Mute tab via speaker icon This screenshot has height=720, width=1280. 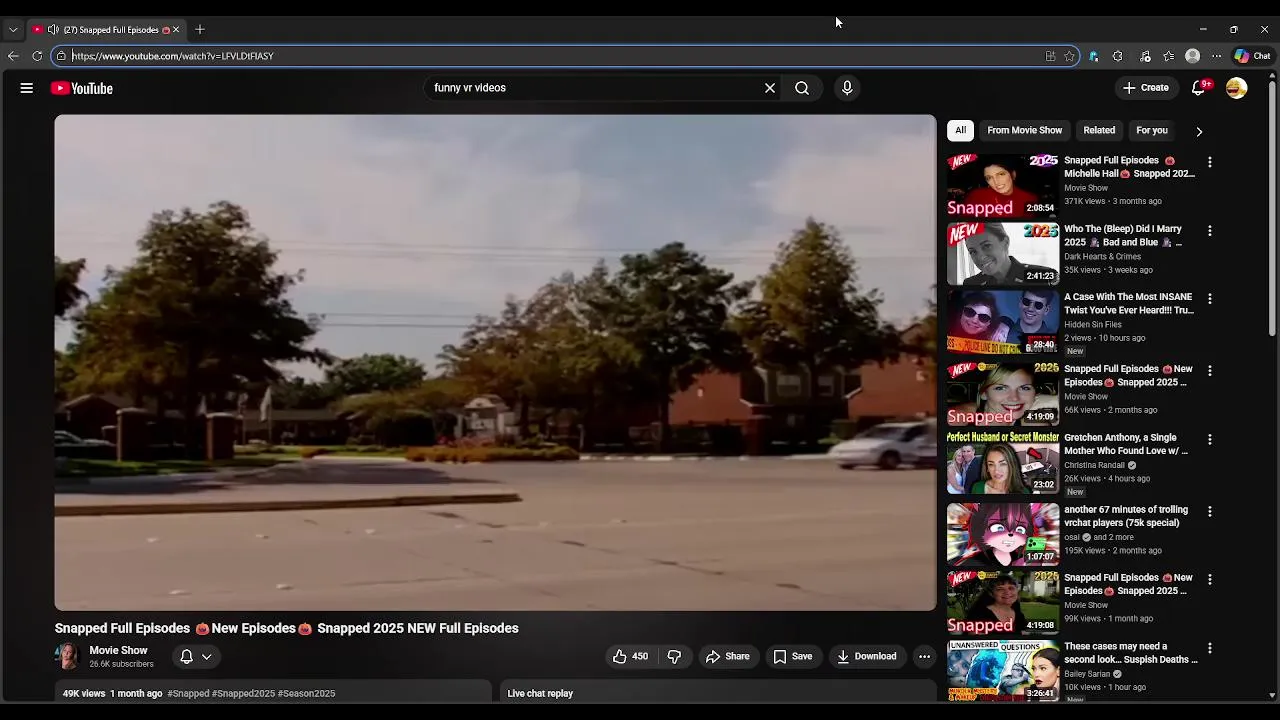coord(53,30)
